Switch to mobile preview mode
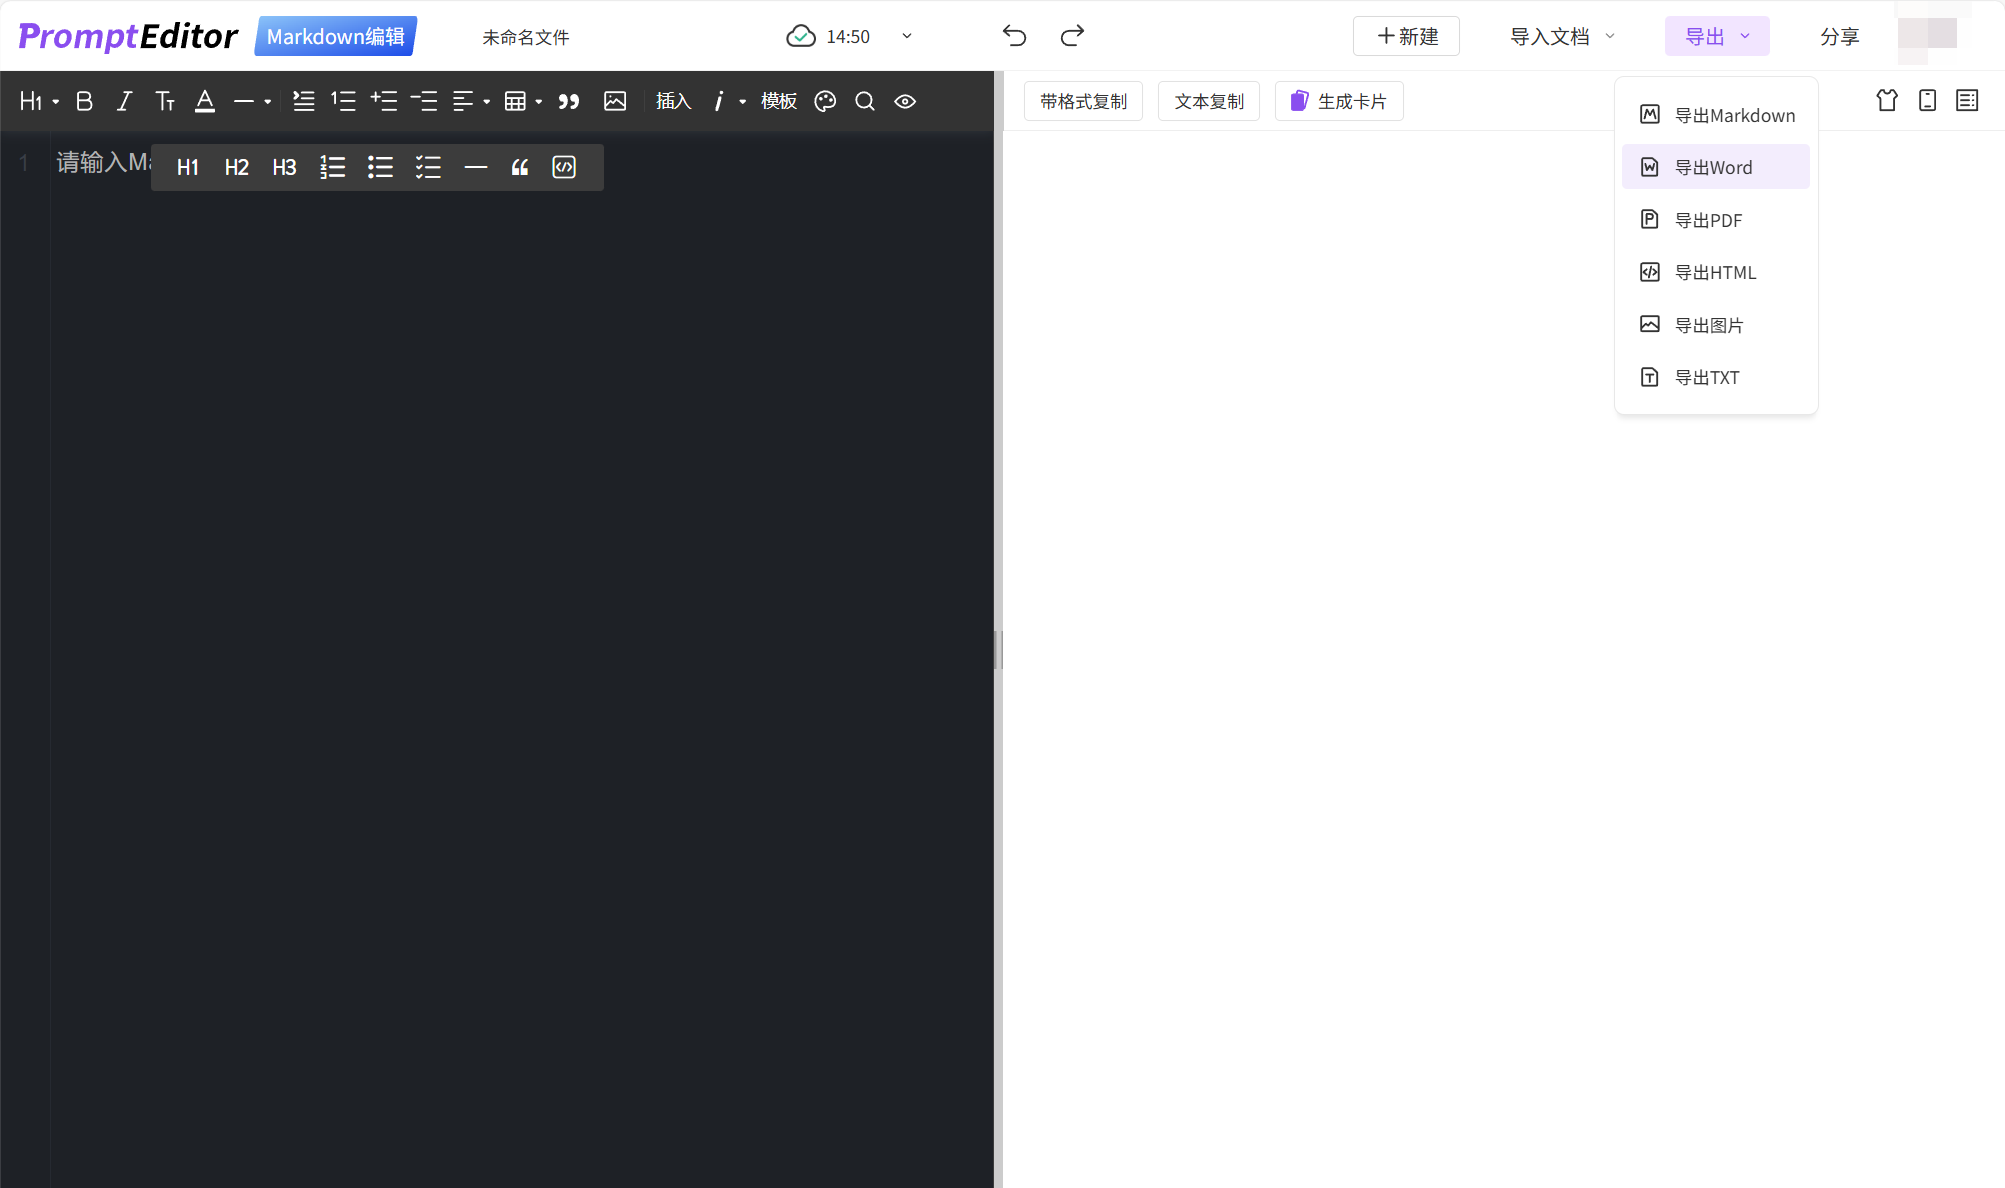This screenshot has width=2005, height=1188. tap(1927, 100)
